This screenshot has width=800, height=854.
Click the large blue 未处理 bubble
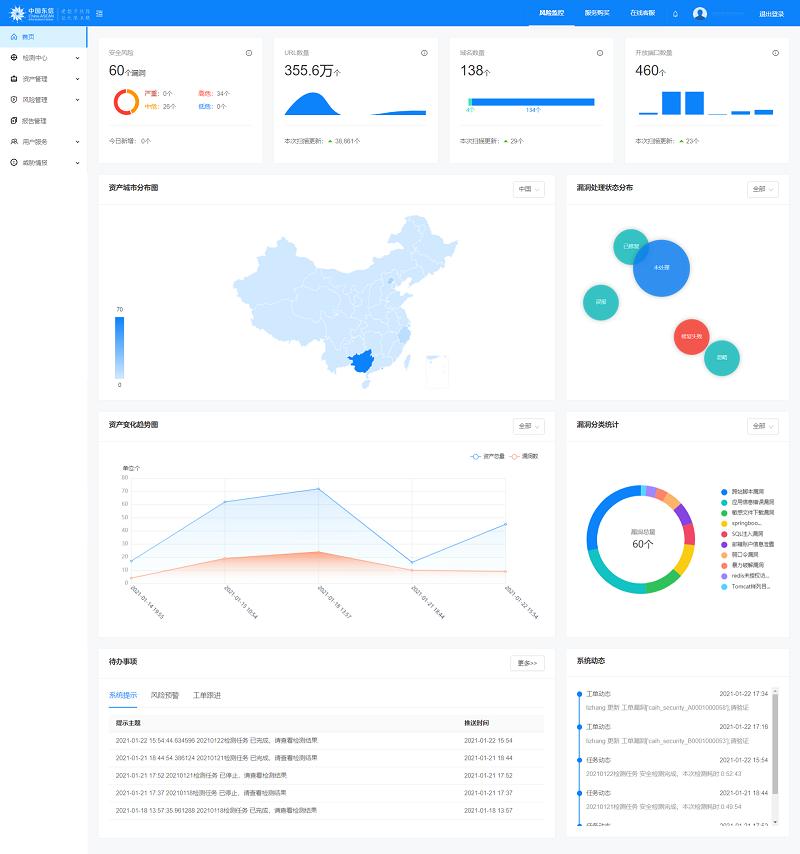[661, 268]
